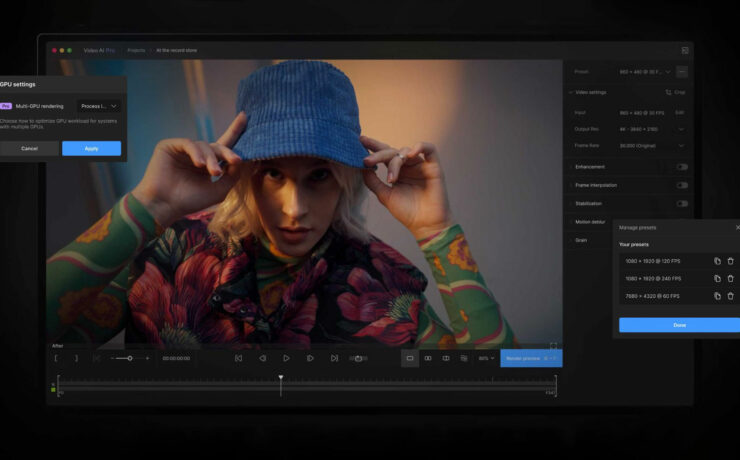The image size is (740, 460).
Task: Click the fullscreen preview icon
Action: point(553,346)
